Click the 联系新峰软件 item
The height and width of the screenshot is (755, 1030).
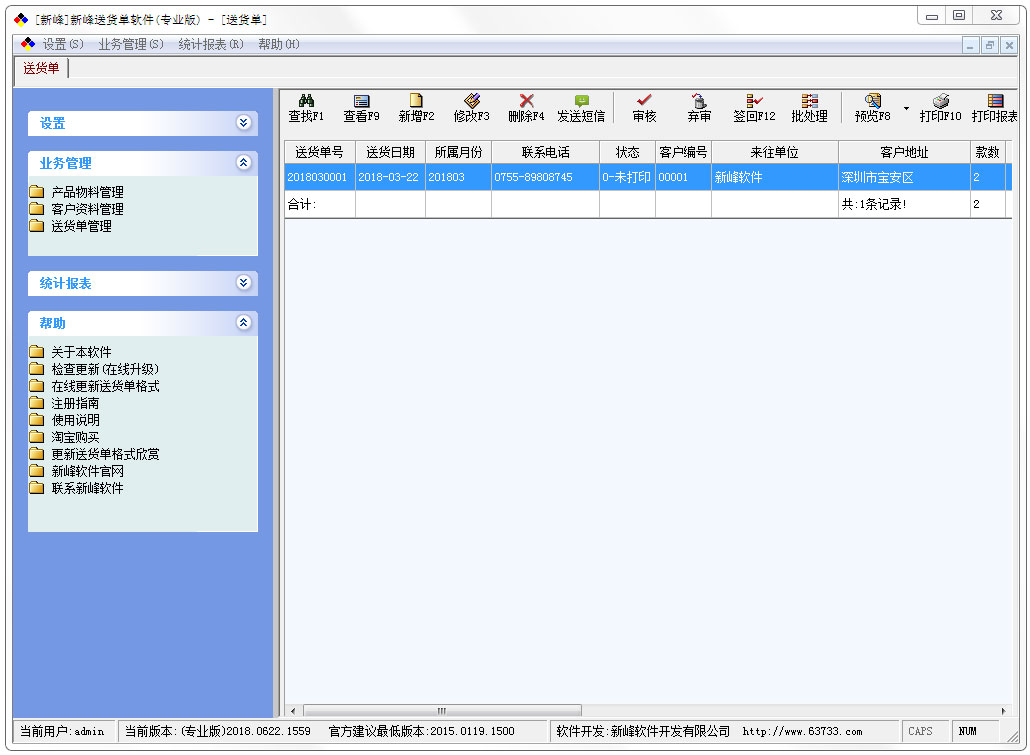pos(87,488)
